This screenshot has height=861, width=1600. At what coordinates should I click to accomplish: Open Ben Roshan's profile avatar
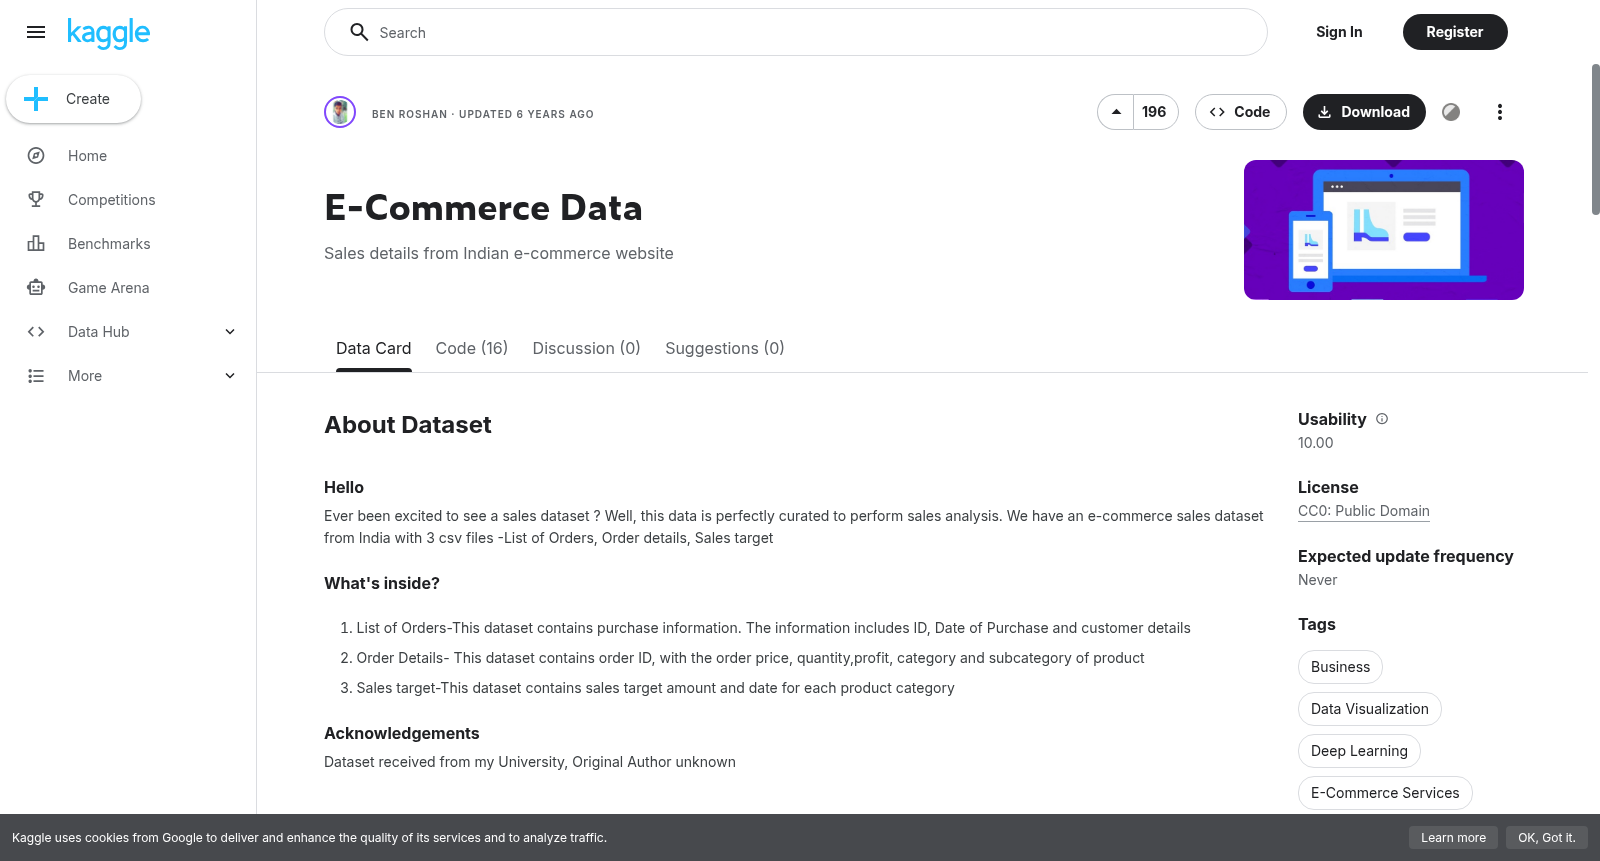tap(340, 112)
